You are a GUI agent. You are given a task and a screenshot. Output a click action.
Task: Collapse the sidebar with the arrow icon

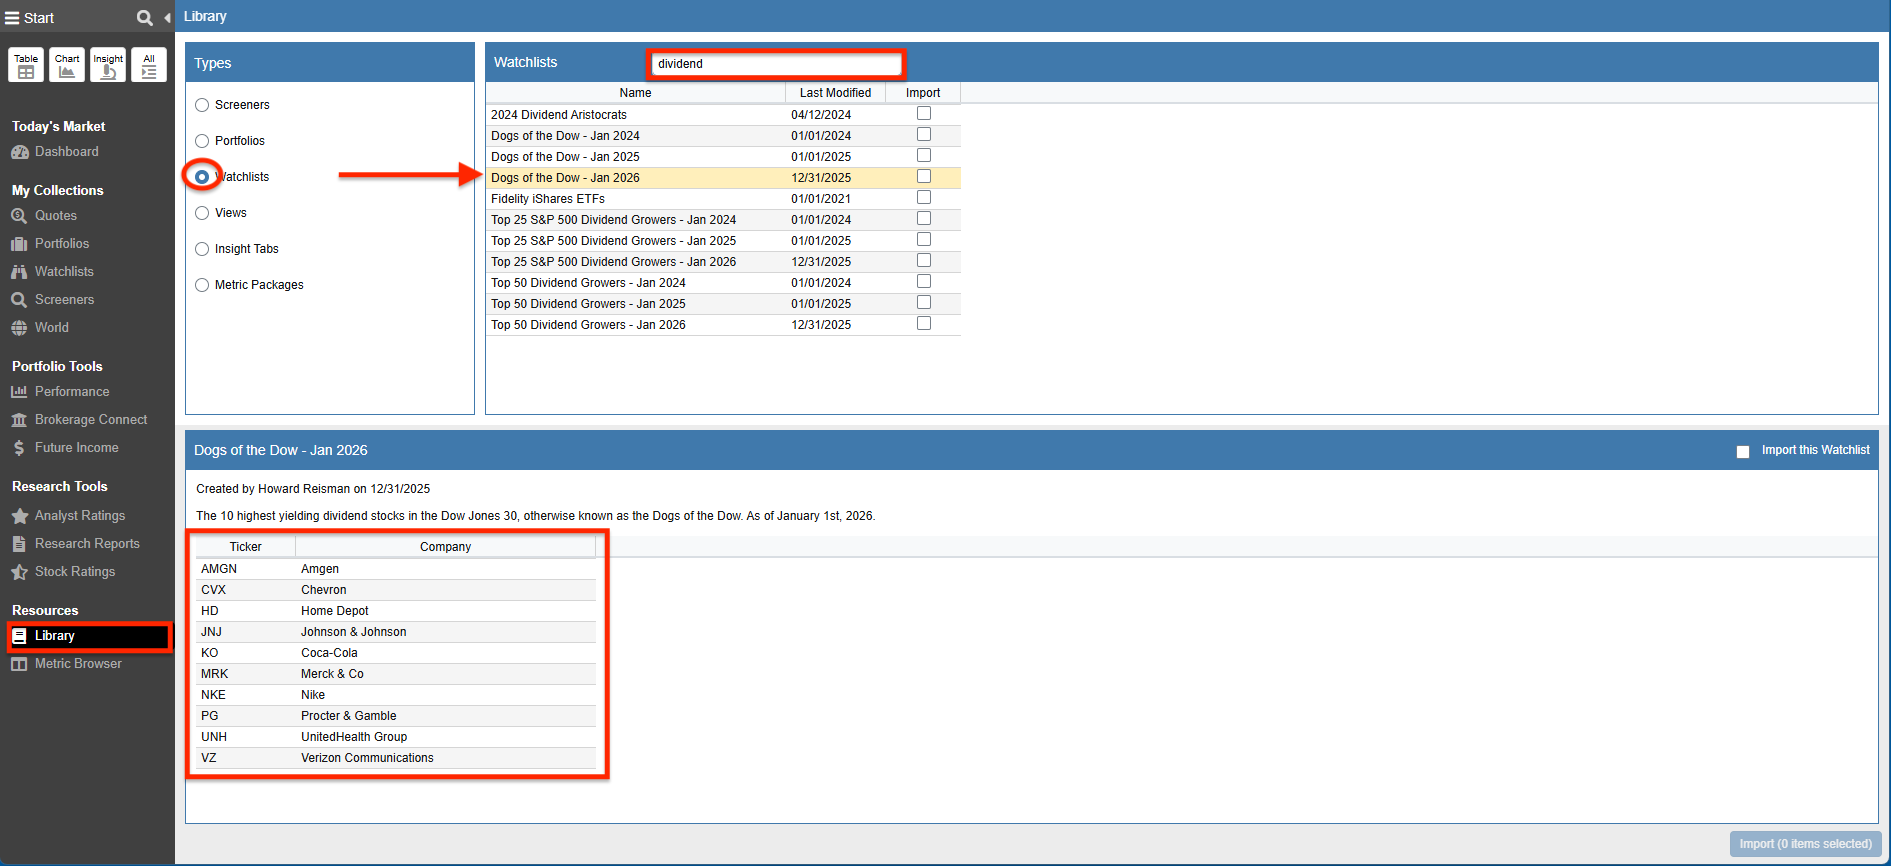click(x=167, y=18)
